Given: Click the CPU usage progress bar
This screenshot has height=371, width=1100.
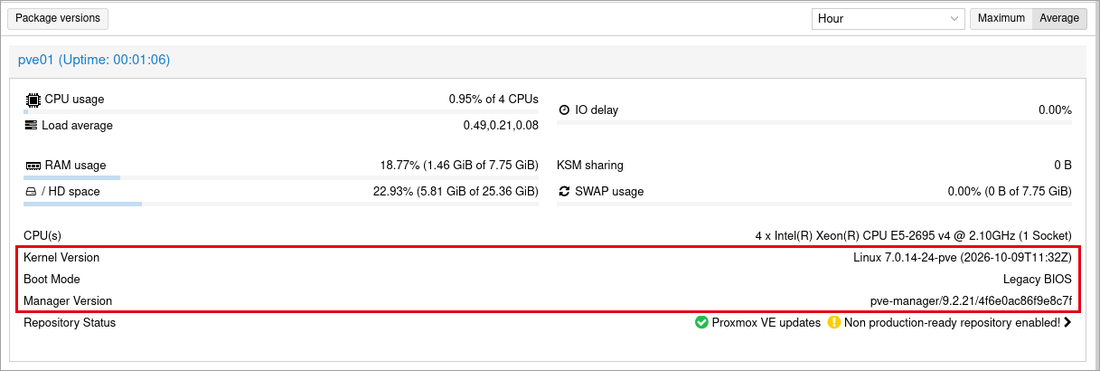Looking at the screenshot, I should click(x=281, y=112).
